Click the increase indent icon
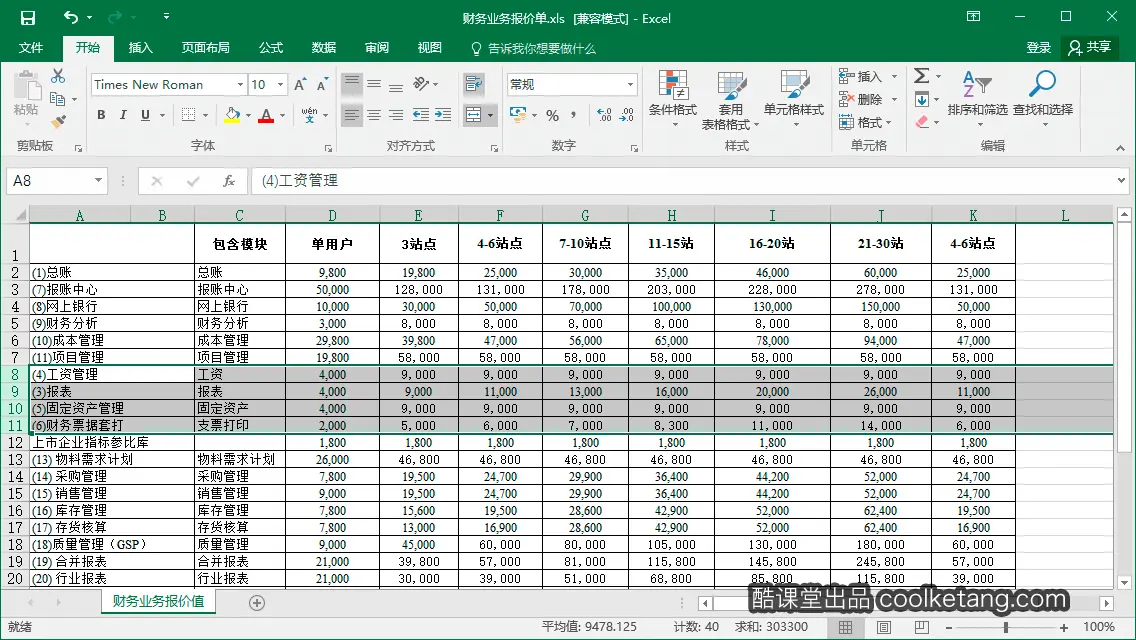Image resolution: width=1136 pixels, height=640 pixels. (x=443, y=115)
